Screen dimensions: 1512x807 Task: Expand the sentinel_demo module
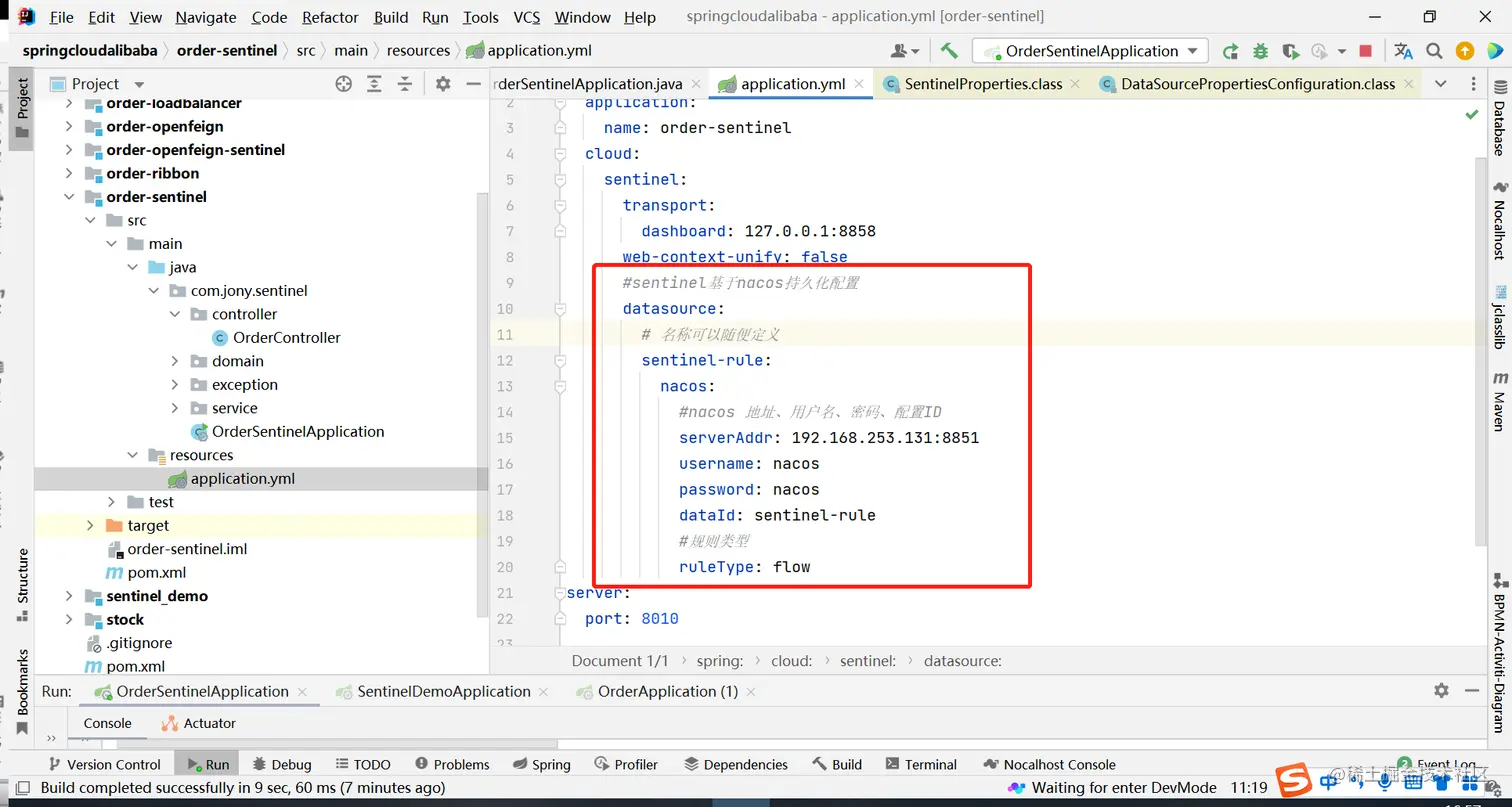coord(69,596)
